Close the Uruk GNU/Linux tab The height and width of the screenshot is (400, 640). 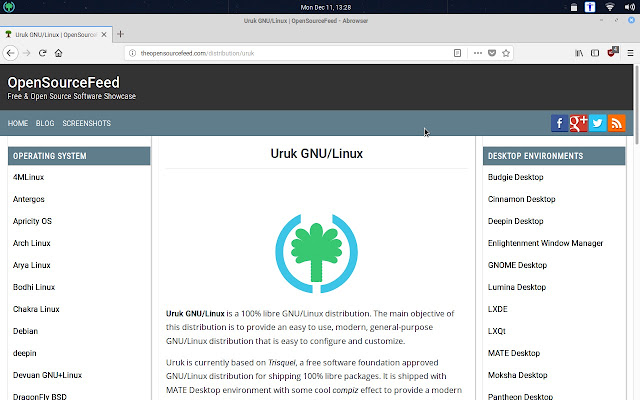pos(104,35)
